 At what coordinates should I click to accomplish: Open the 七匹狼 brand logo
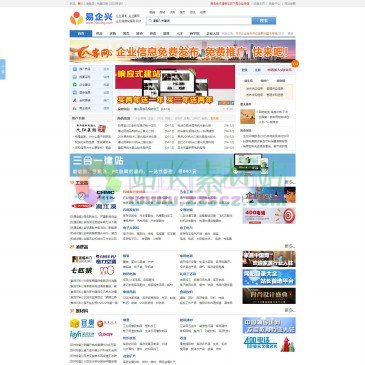[82, 270]
